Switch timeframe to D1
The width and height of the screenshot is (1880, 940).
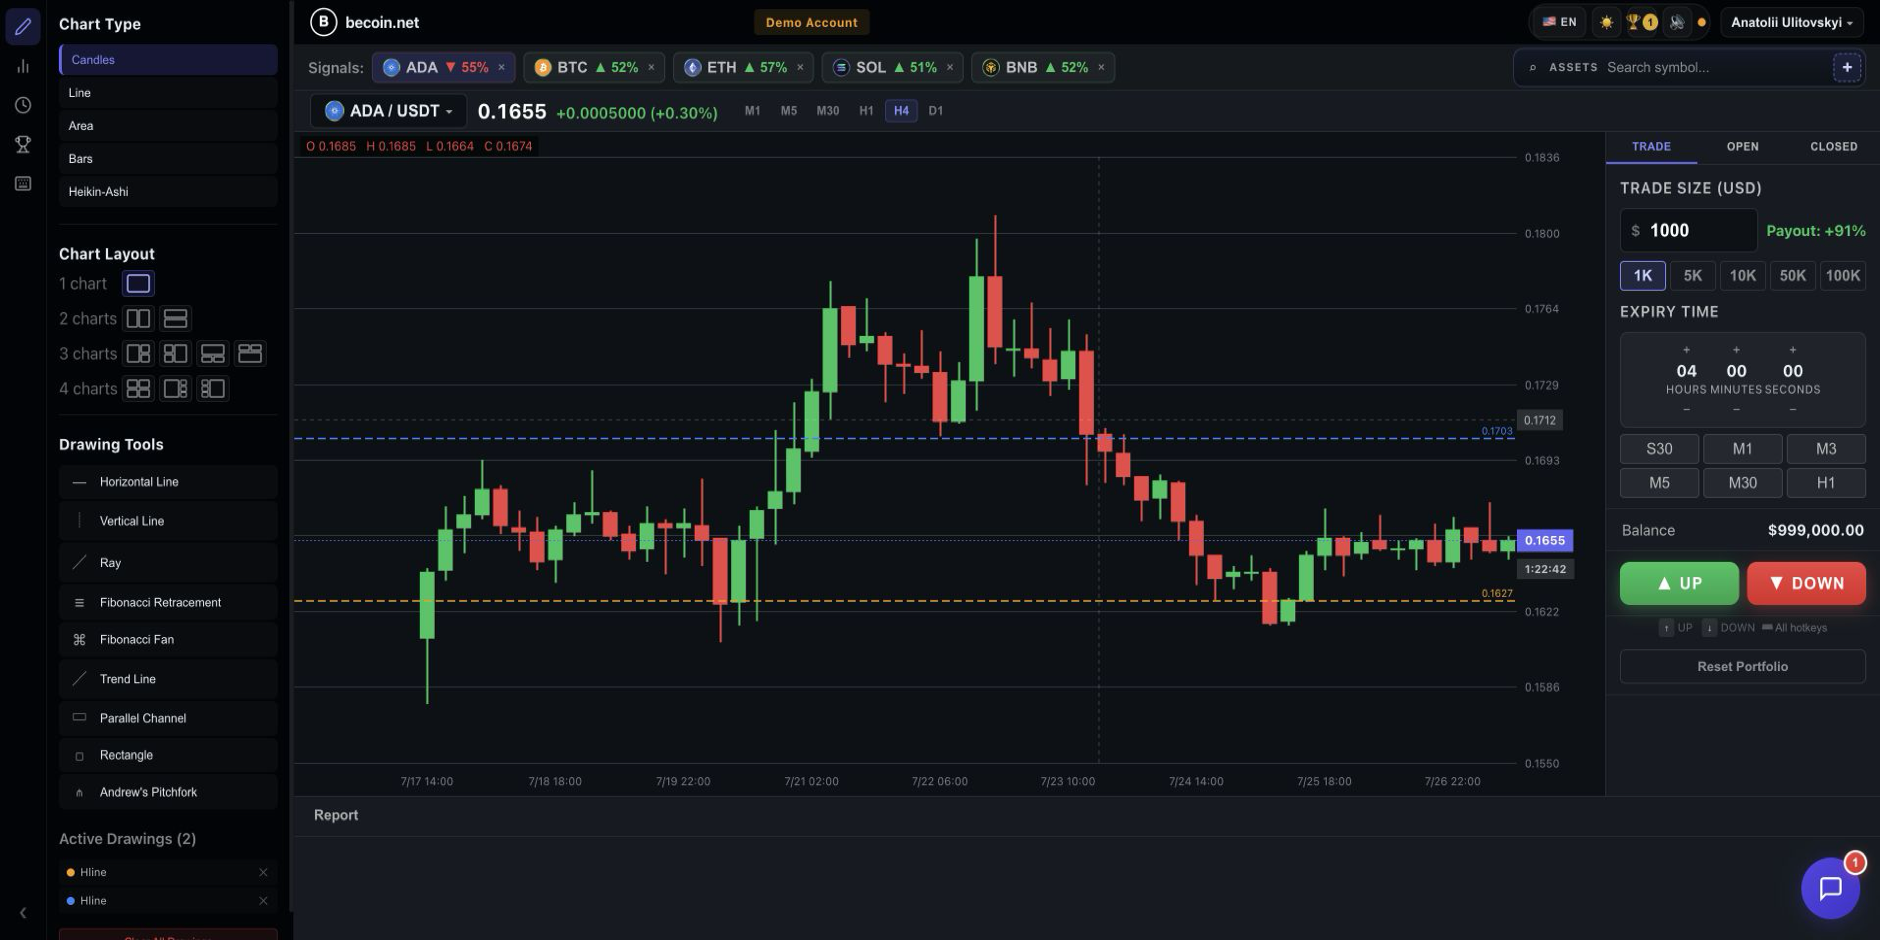coord(936,111)
